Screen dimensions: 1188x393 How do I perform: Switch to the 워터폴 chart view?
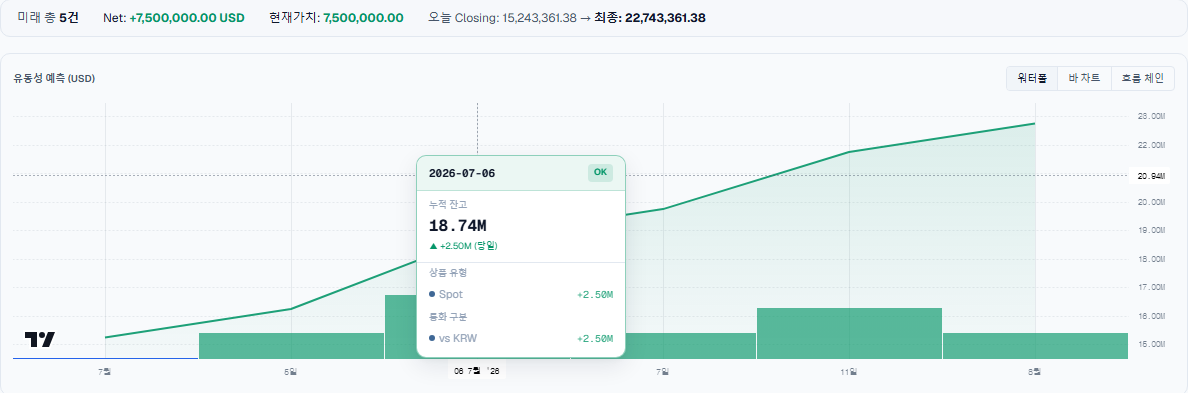pyautogui.click(x=1032, y=78)
